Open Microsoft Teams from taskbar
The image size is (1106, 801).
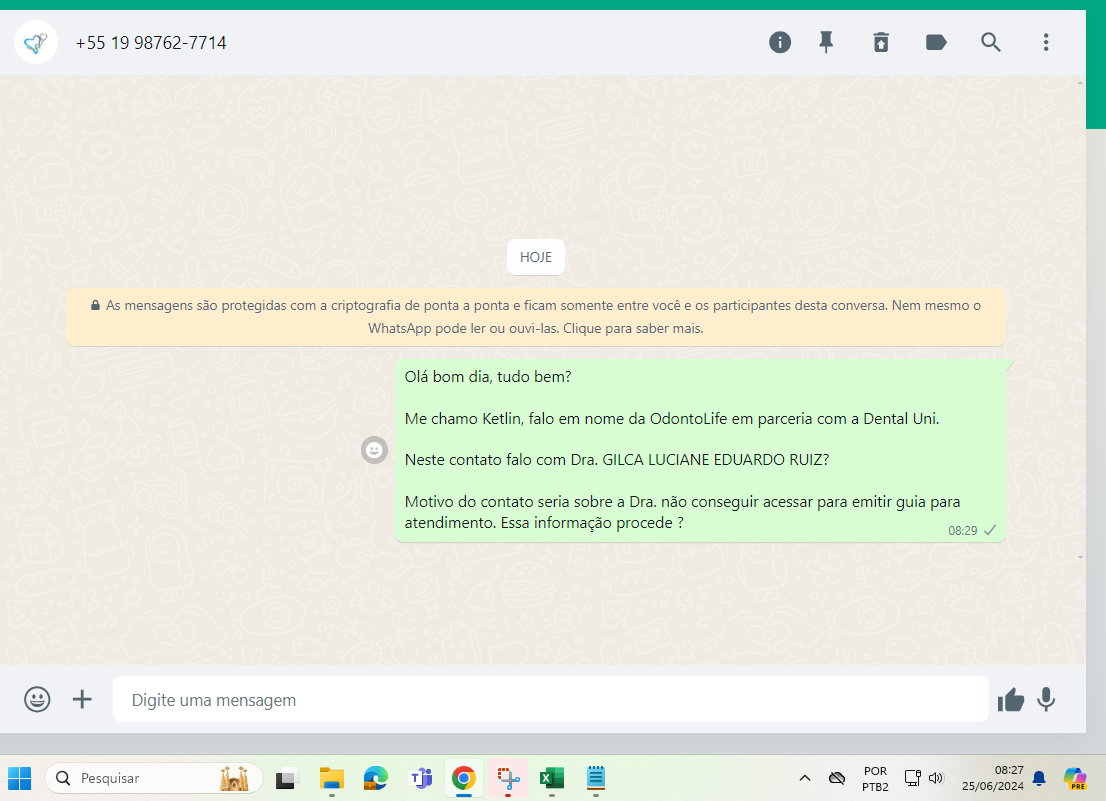point(420,778)
